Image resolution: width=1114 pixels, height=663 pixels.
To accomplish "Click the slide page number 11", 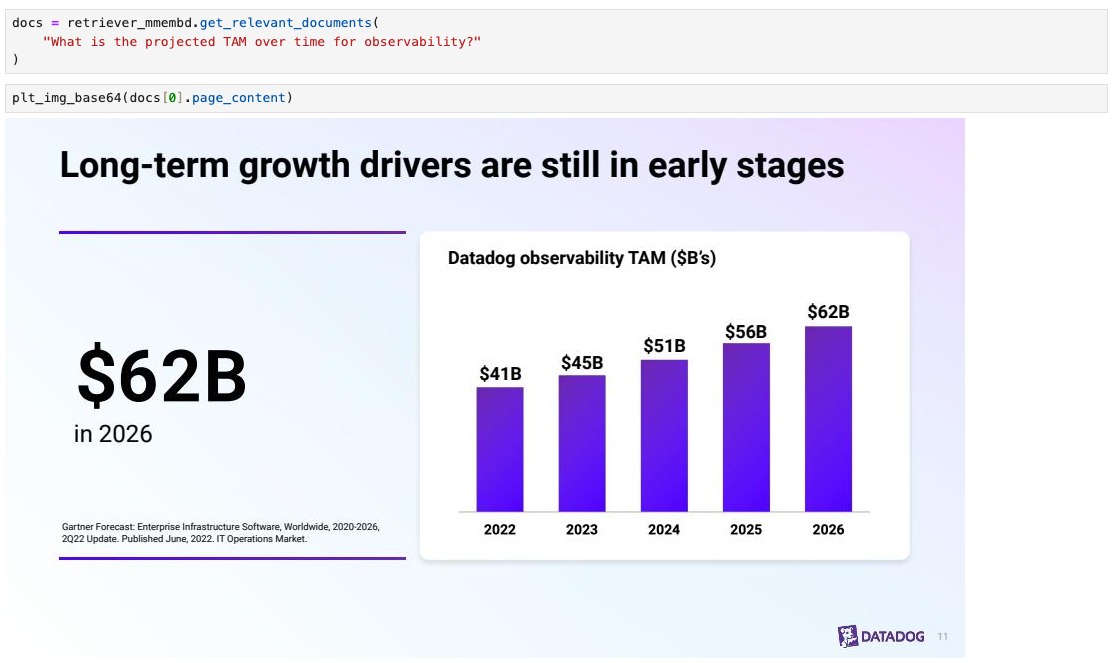I will [943, 637].
